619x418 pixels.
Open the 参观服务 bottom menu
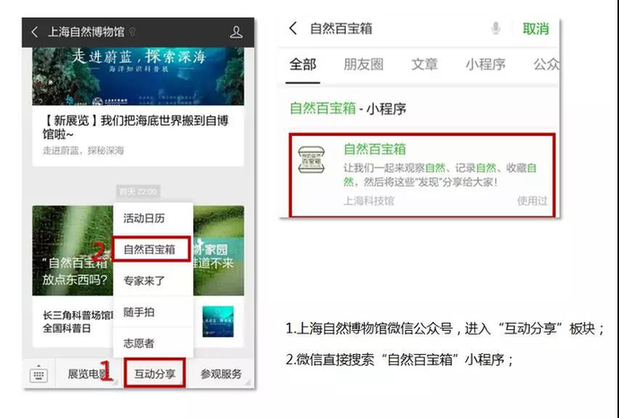(x=221, y=374)
